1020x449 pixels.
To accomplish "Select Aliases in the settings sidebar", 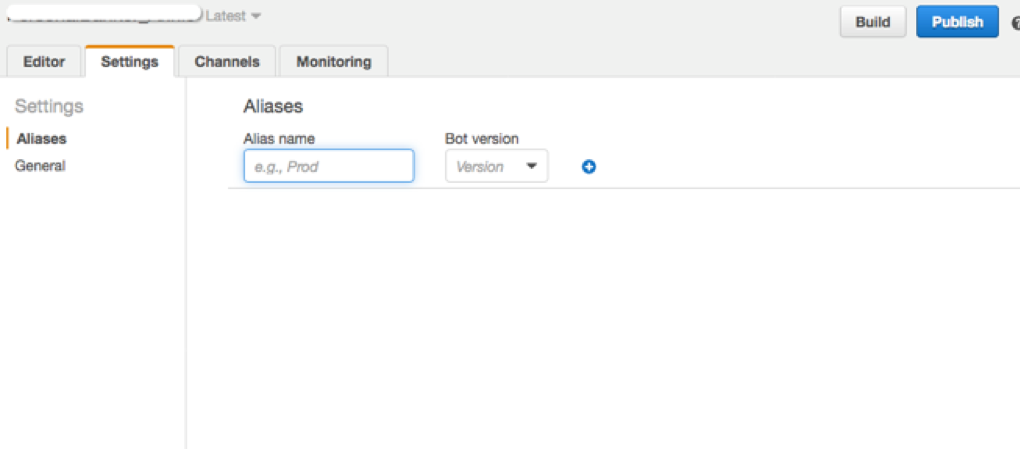I will [x=42, y=139].
